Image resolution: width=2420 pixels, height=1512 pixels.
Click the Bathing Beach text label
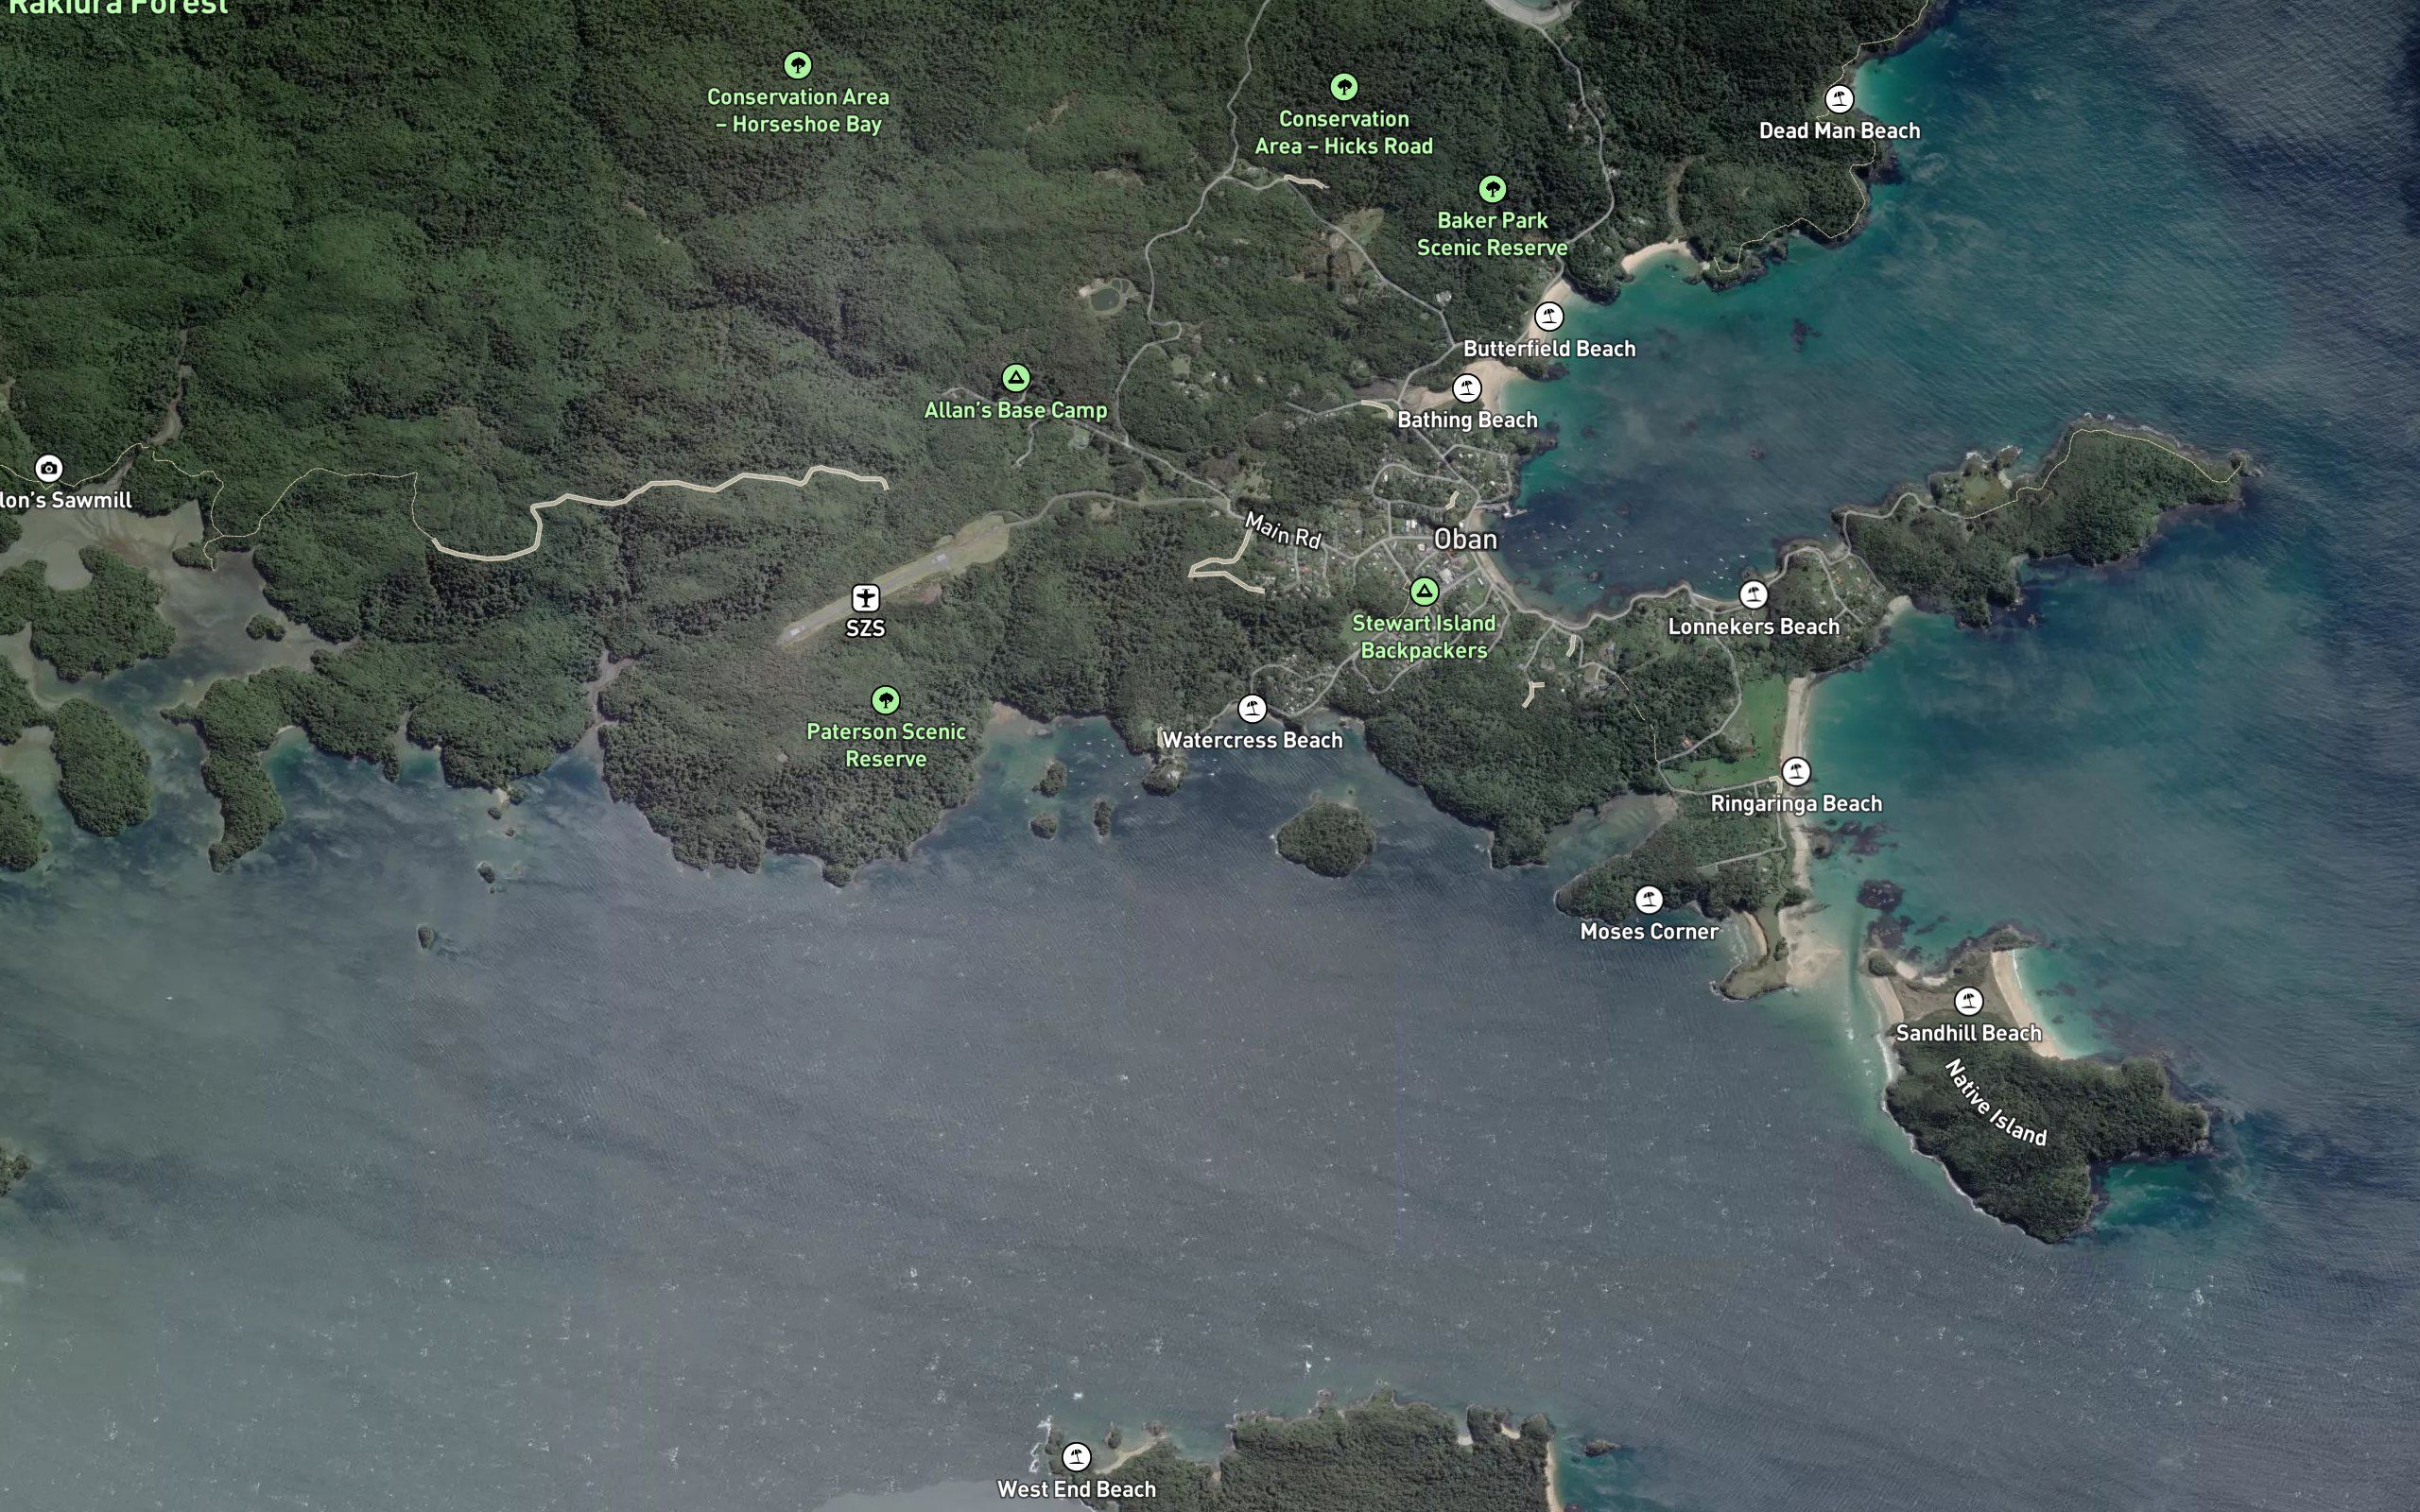tap(1467, 420)
